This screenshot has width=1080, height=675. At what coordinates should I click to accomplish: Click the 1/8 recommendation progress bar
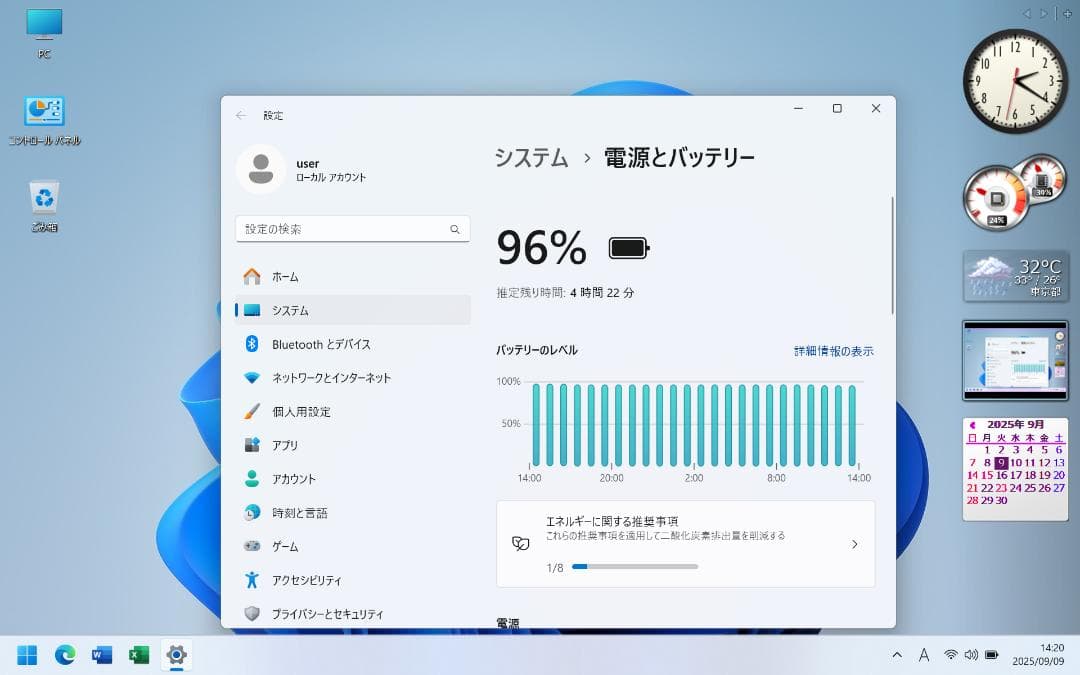point(634,567)
